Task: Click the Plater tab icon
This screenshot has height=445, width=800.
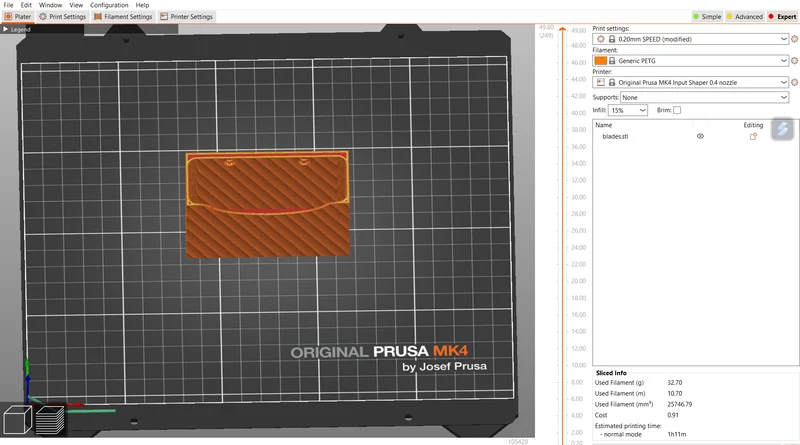Action: [x=8, y=16]
